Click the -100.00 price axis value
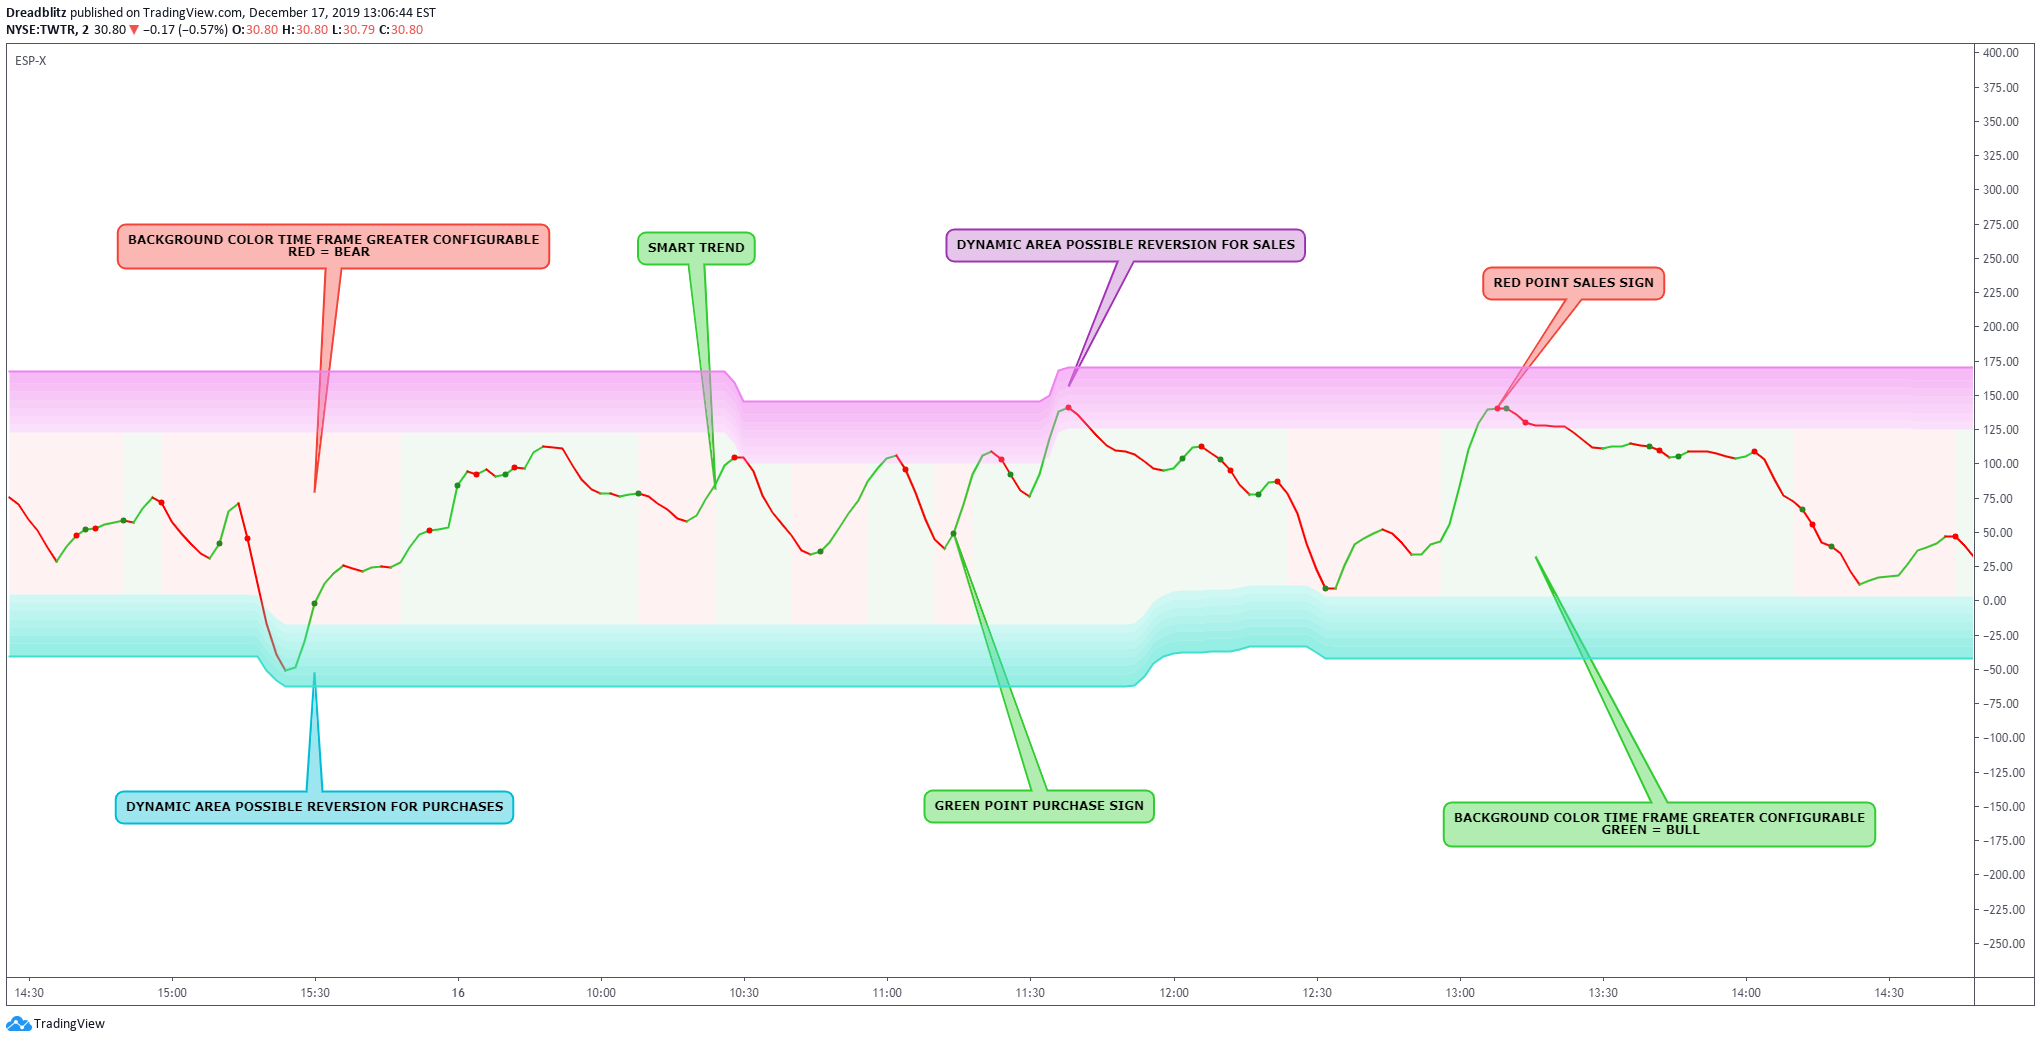 [x=2004, y=738]
